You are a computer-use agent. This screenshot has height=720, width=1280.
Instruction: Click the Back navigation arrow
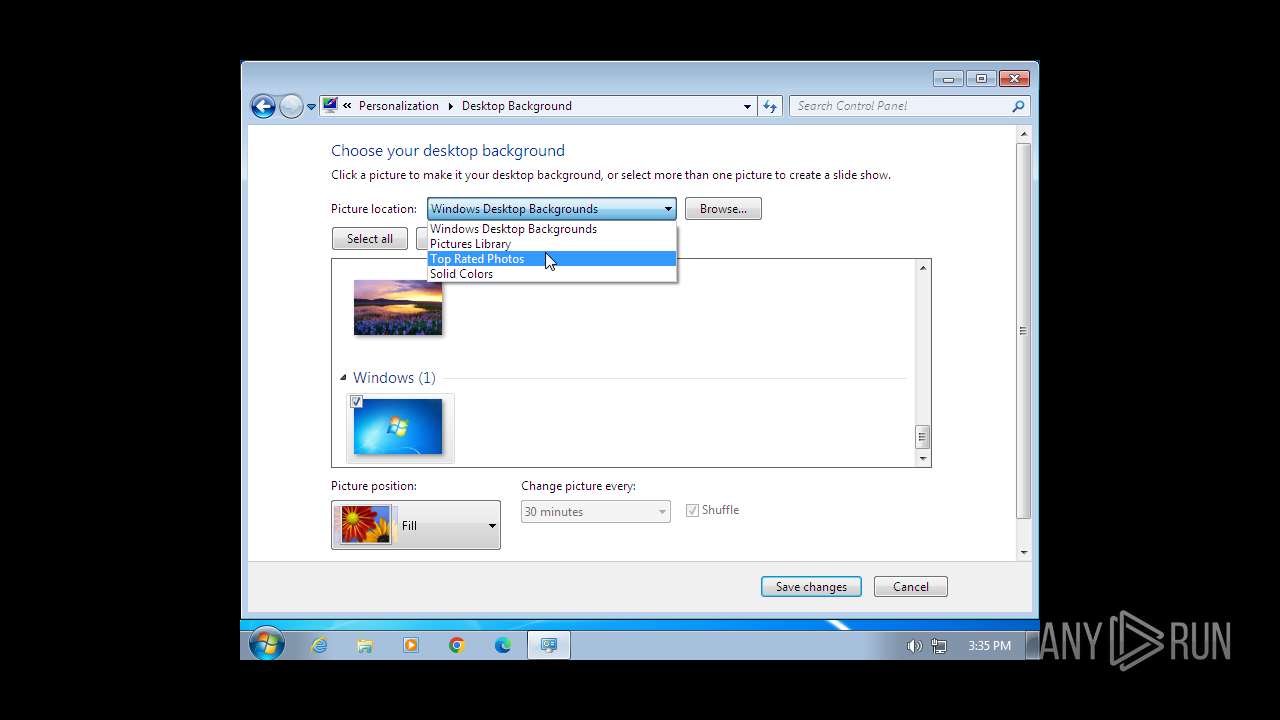pos(263,106)
